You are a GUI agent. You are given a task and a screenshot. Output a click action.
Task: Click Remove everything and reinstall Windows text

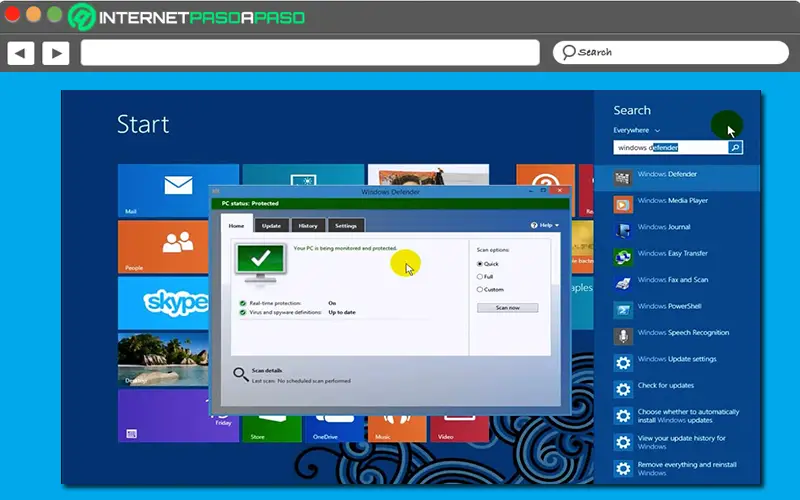pos(687,468)
